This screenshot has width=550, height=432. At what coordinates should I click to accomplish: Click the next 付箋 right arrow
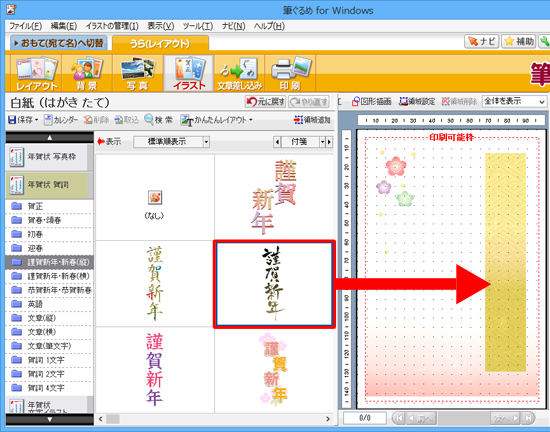[x=329, y=142]
